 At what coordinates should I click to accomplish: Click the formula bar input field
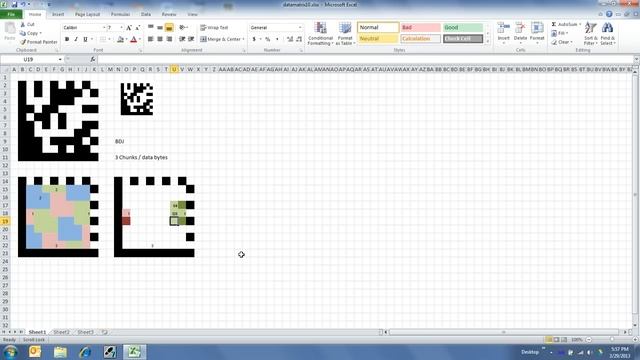click(365, 60)
